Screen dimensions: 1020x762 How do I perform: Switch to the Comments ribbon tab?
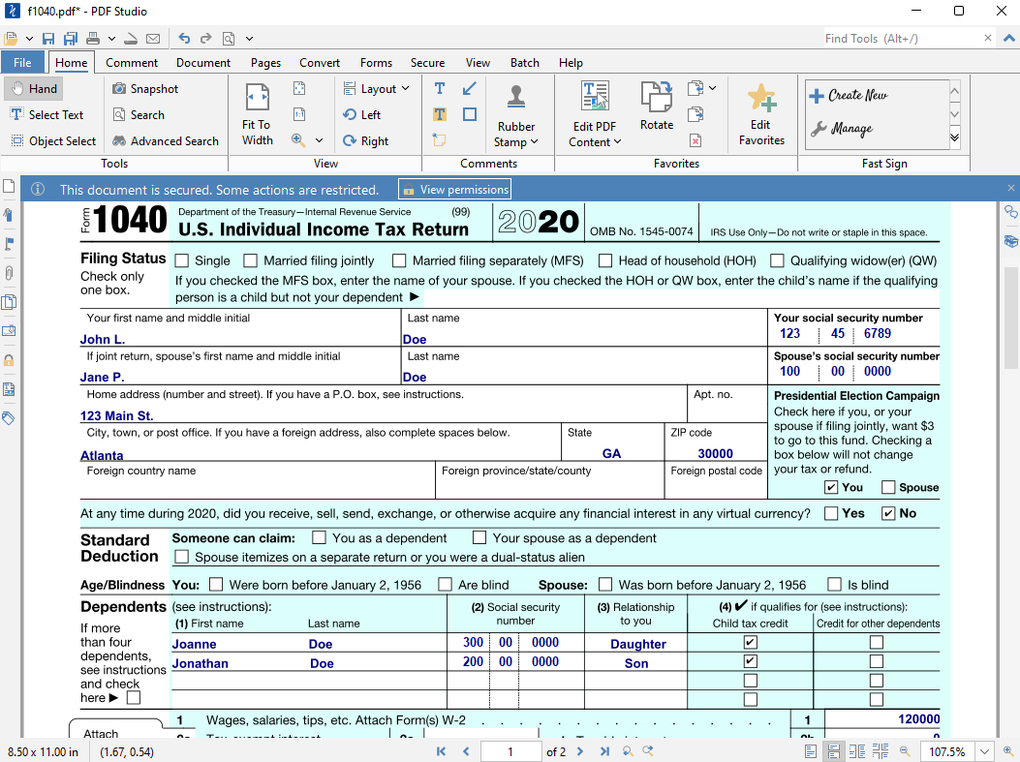(x=131, y=62)
